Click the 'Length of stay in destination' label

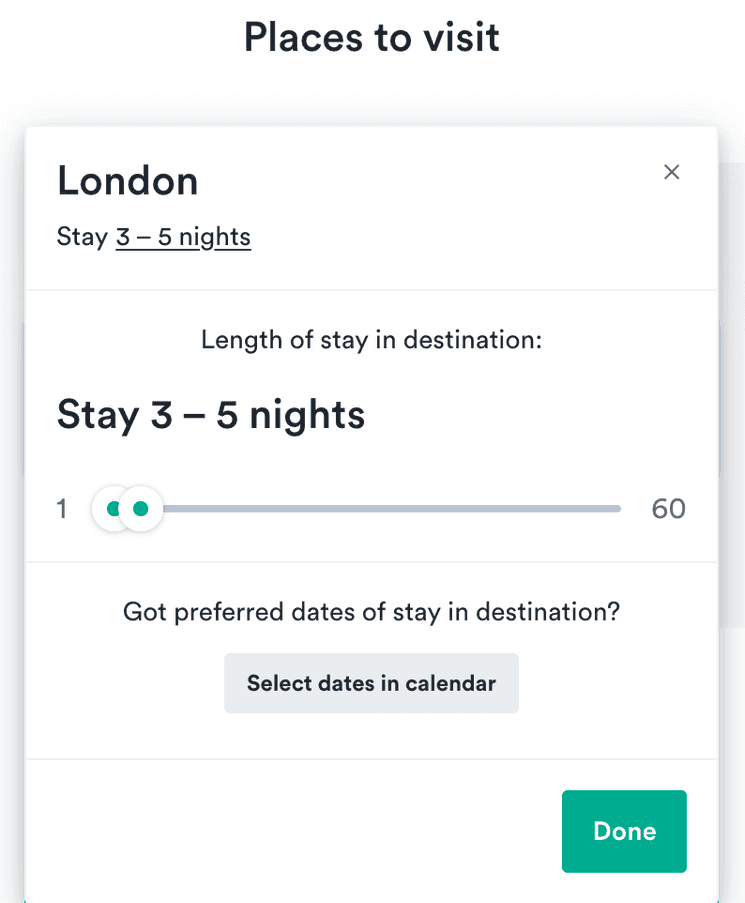pyautogui.click(x=371, y=340)
